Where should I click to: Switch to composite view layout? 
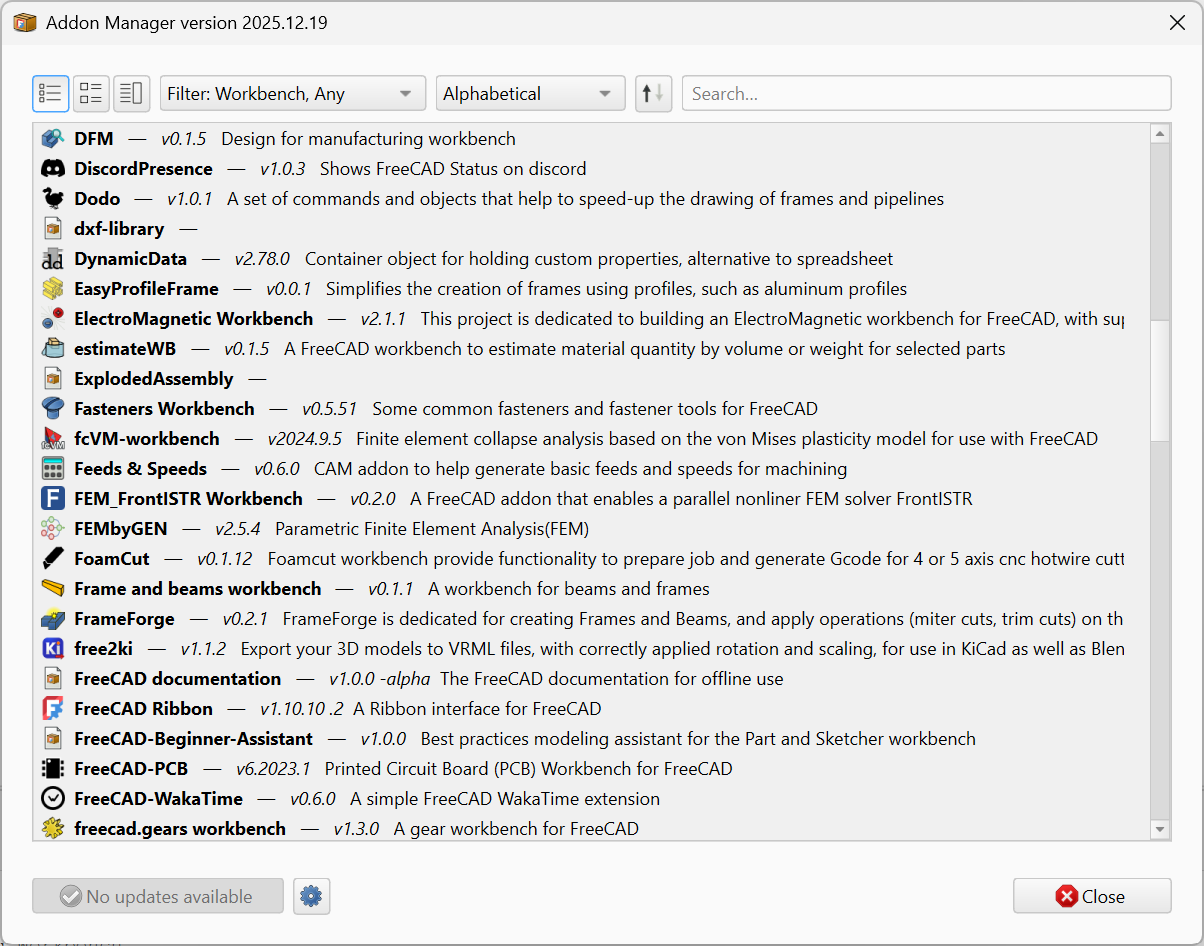tap(131, 94)
